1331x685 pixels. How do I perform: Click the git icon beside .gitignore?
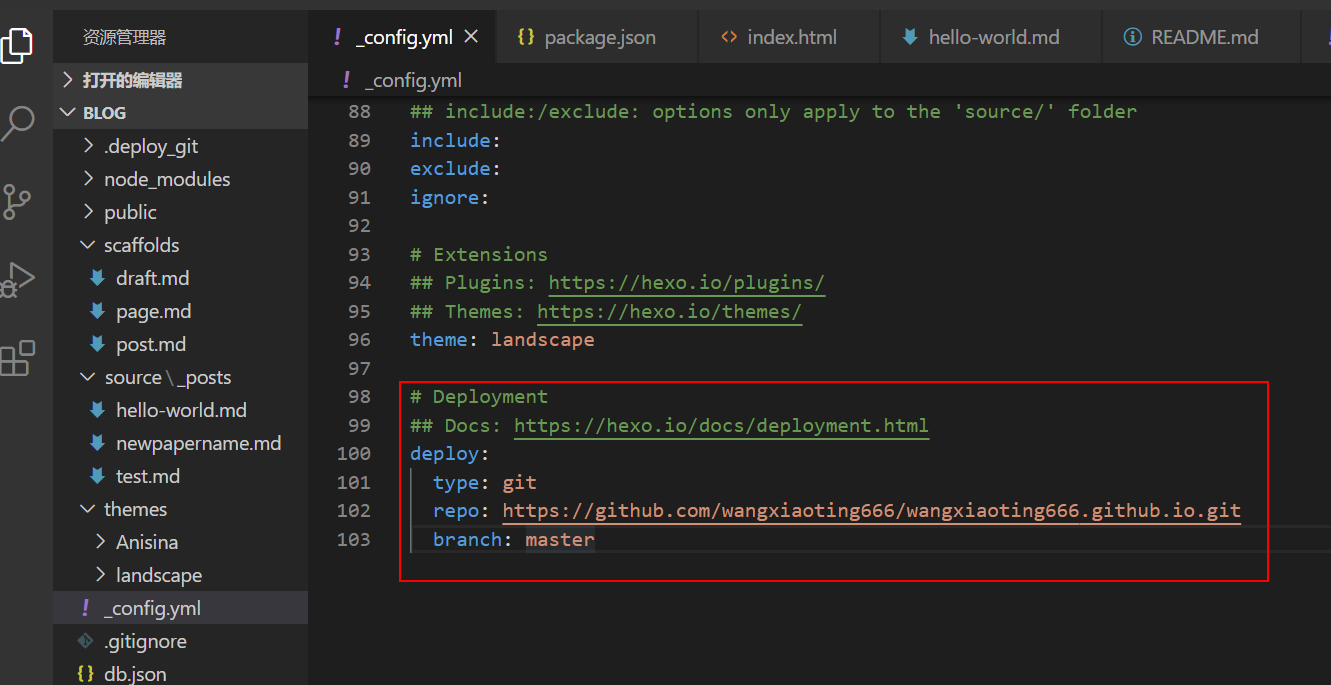86,641
